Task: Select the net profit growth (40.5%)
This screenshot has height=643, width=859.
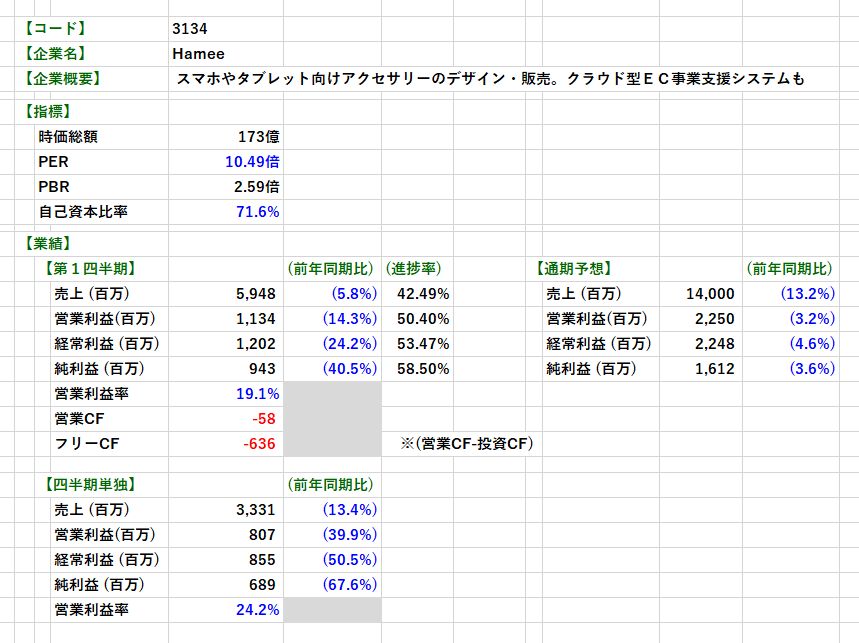Action: 350,369
